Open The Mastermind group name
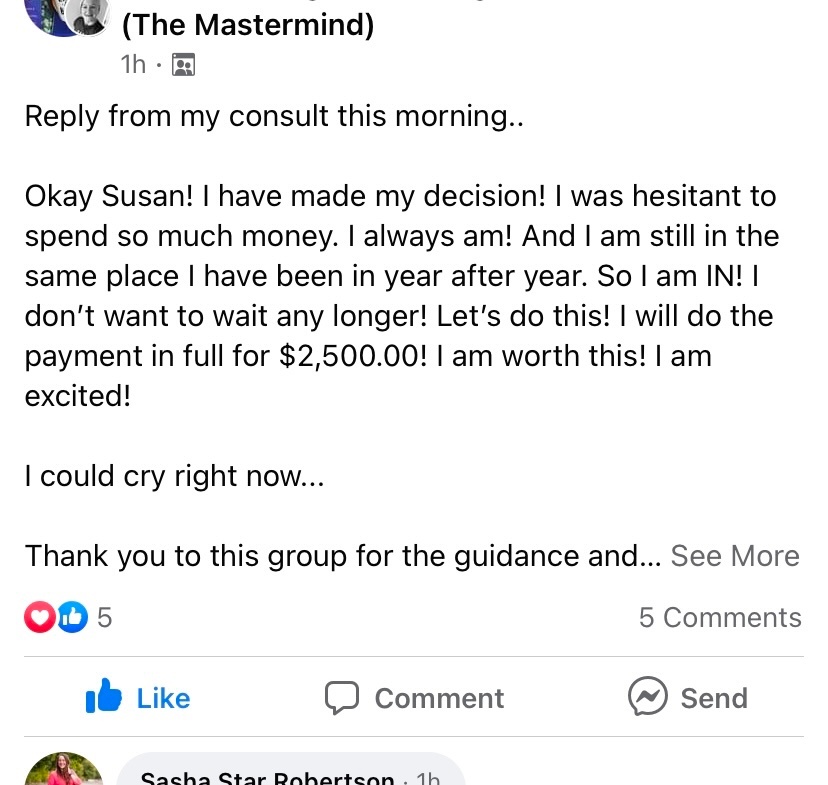828x785 pixels. [x=248, y=25]
